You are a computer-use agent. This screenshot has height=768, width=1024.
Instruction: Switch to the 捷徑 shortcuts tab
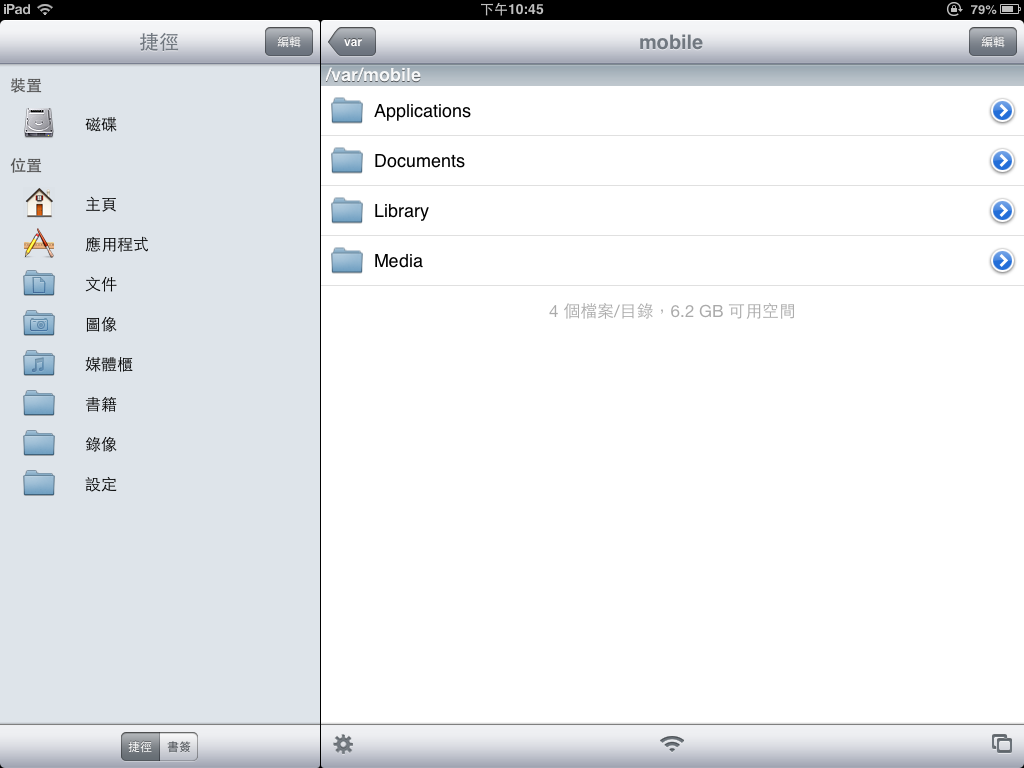(141, 747)
